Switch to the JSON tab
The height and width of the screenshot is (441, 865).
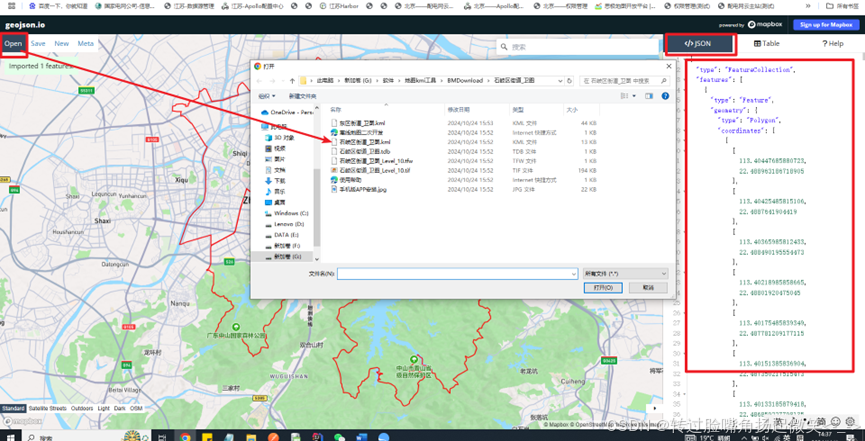point(701,44)
